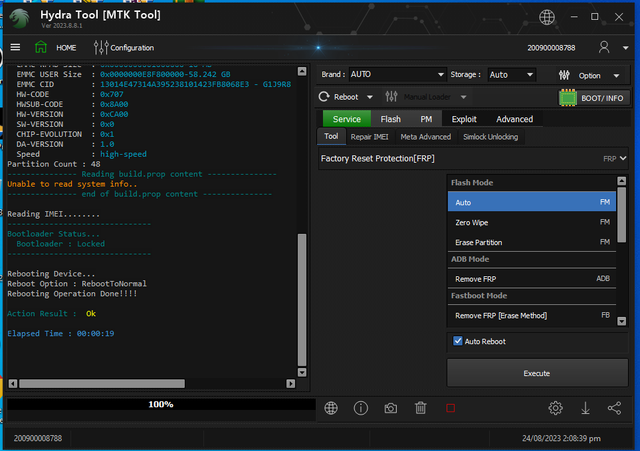Viewport: 640px width, 451px height.
Task: Click the mode list scrollbar thumb
Action: tap(622, 215)
